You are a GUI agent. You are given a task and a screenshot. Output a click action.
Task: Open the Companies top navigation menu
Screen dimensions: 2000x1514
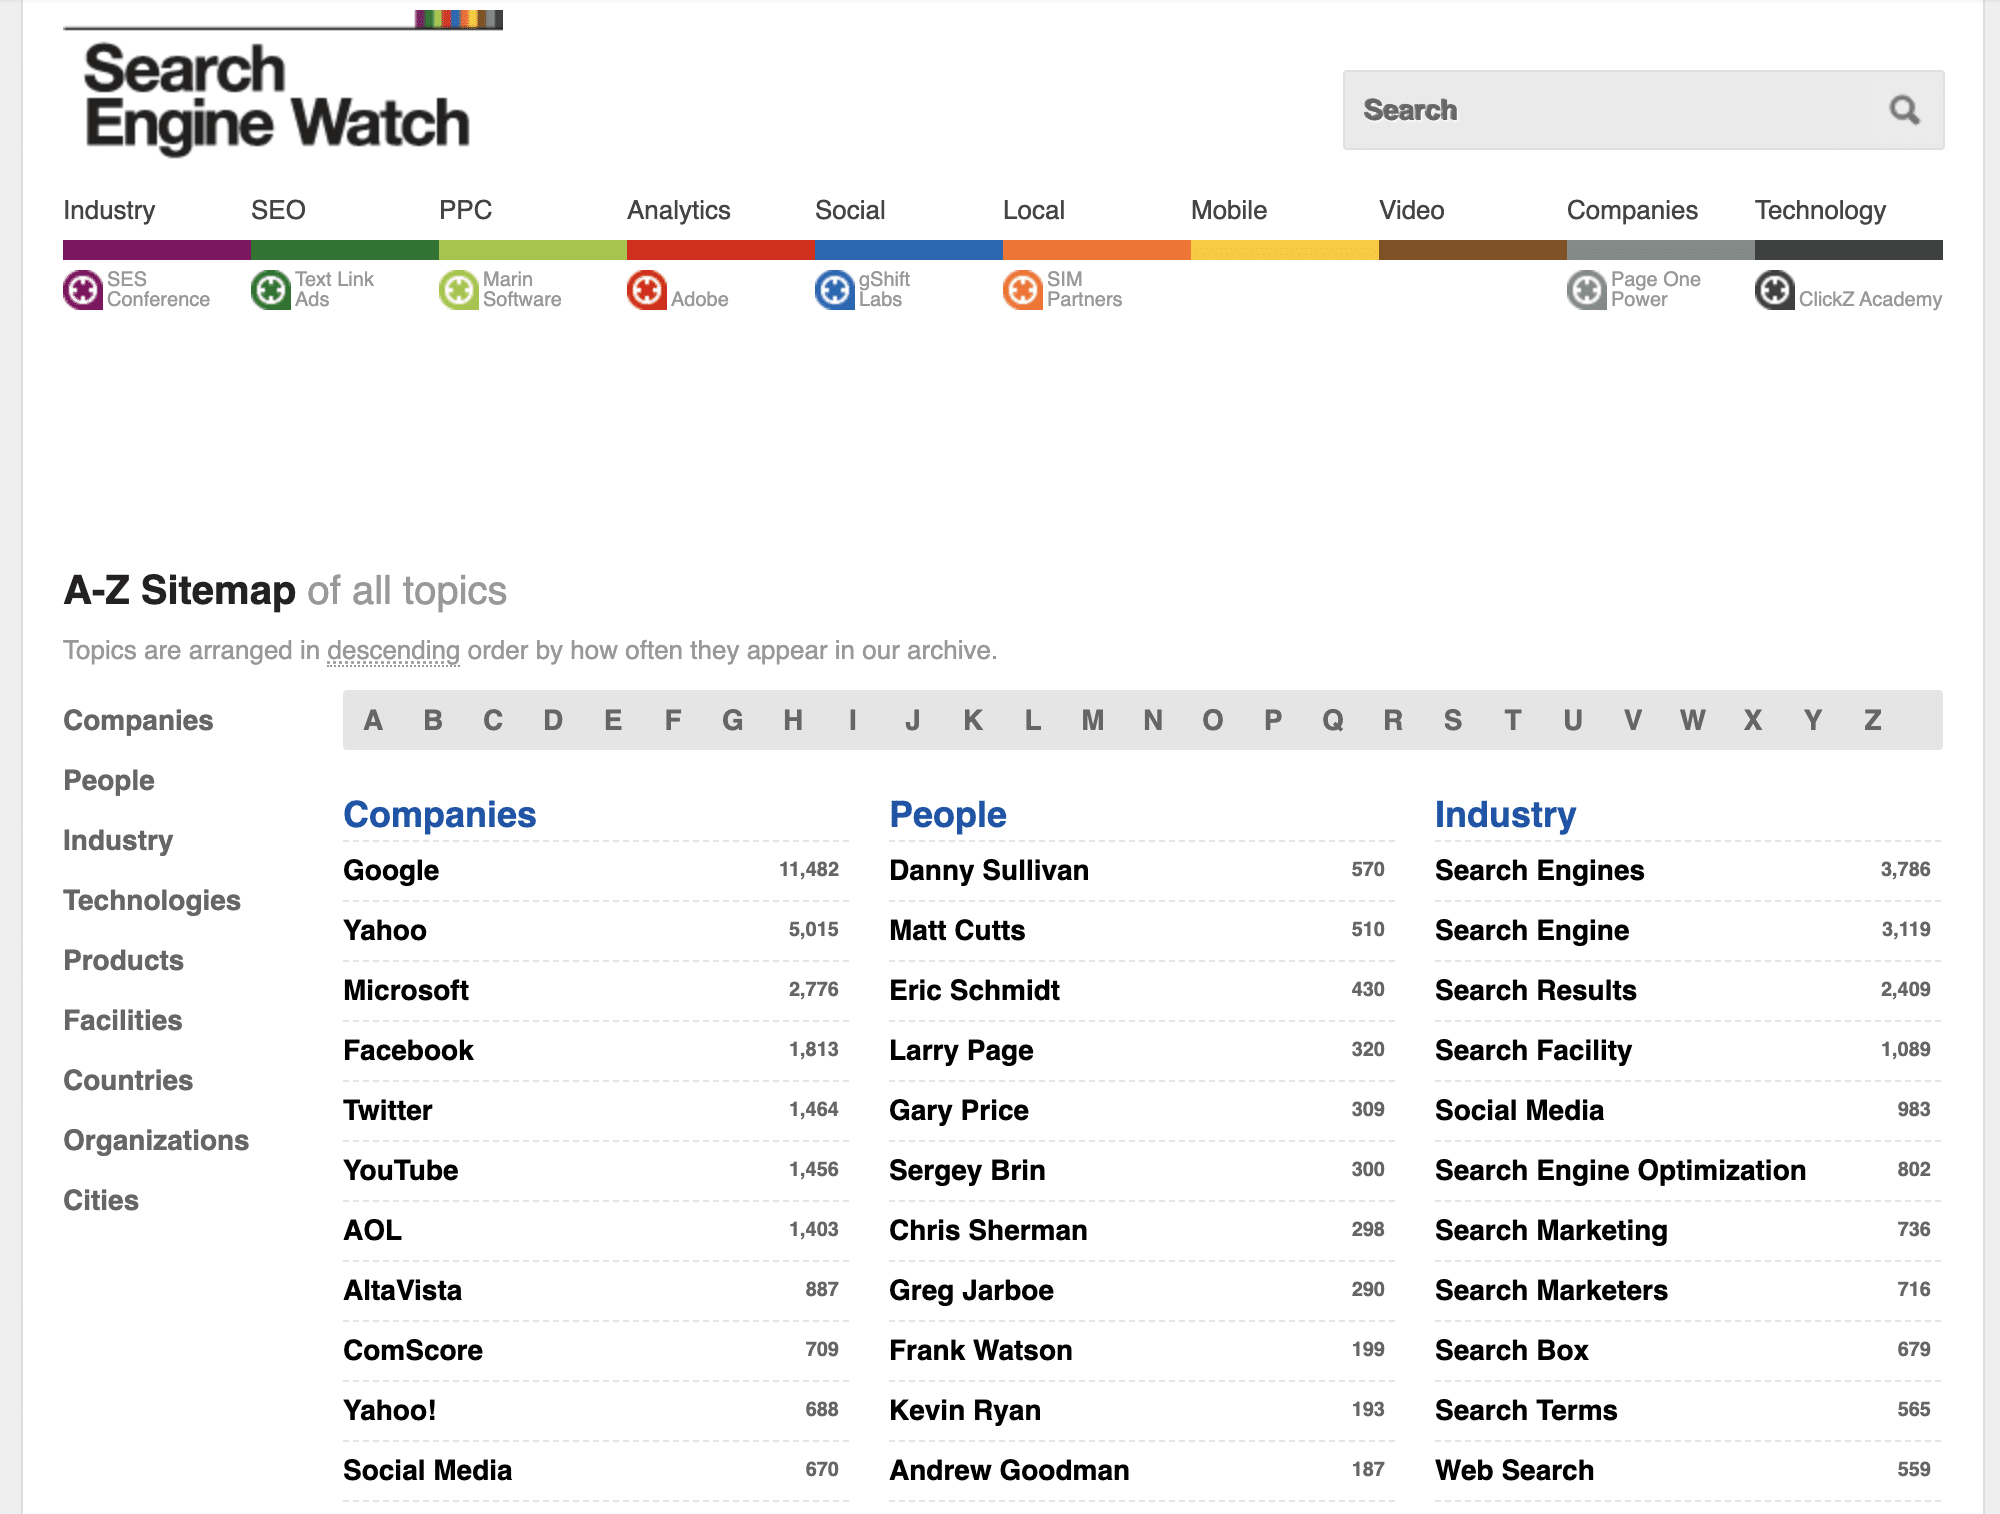pos(1632,210)
